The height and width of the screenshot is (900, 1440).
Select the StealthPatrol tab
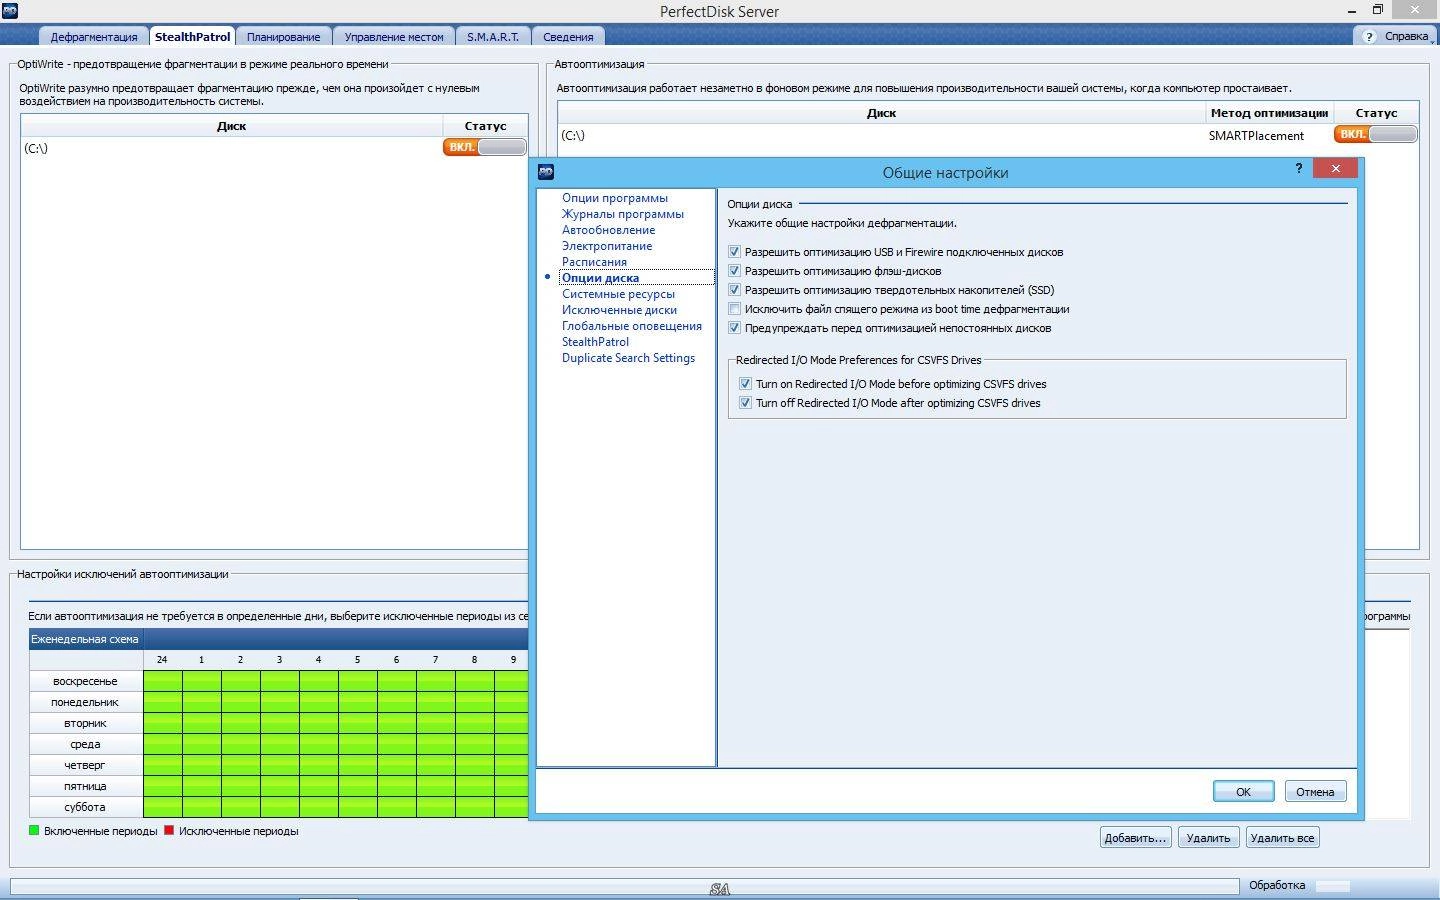coord(193,36)
